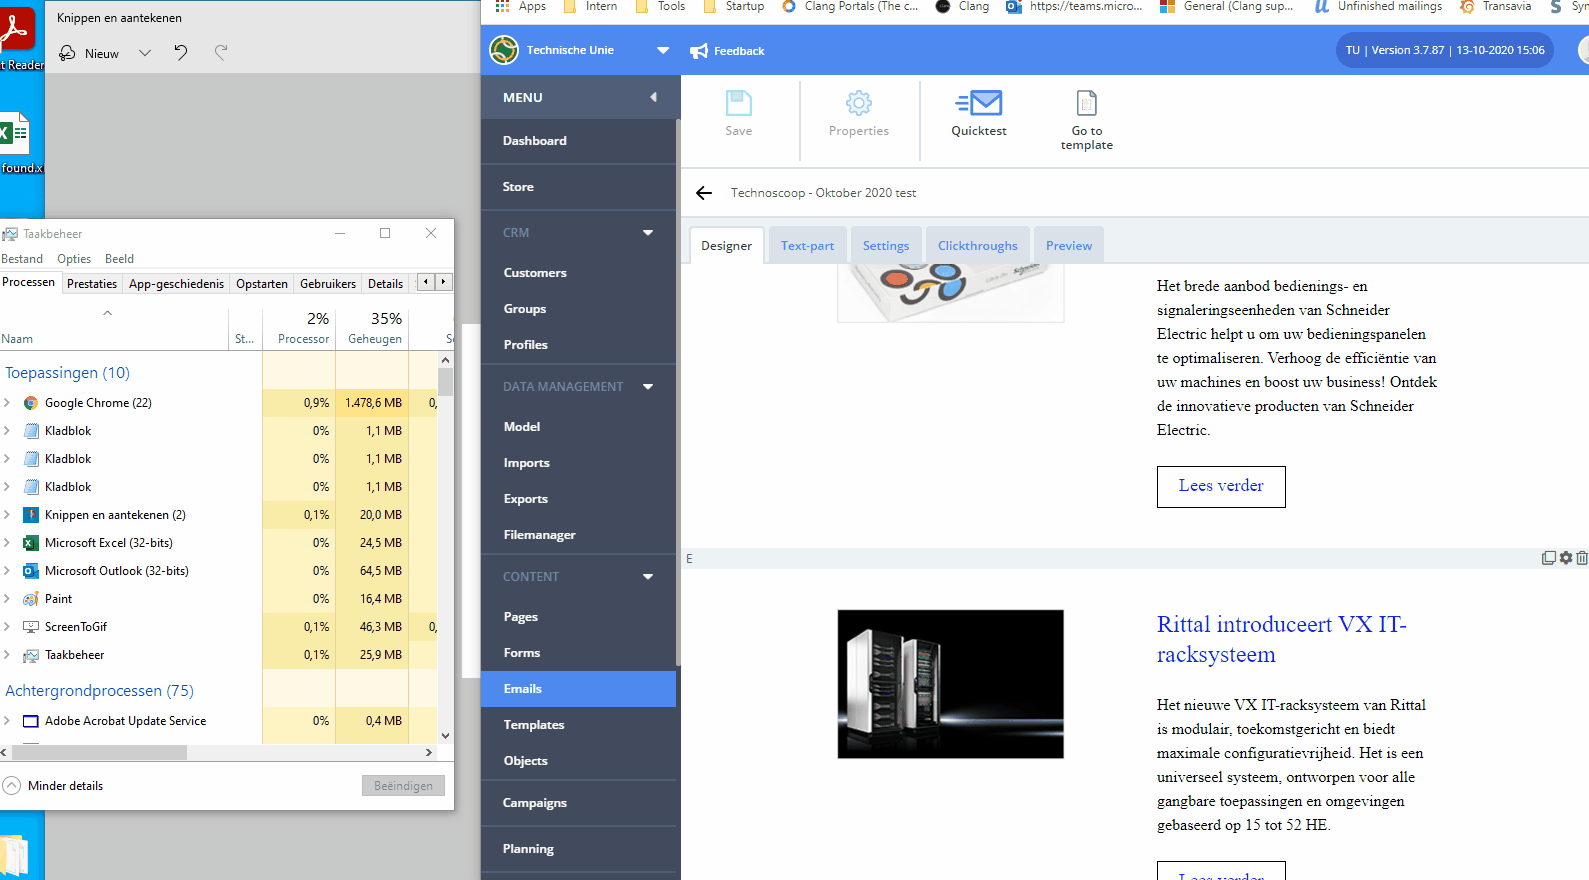Screen dimensions: 1589x880
Task: Click Lees verder under Schneider article
Action: pos(1221,486)
